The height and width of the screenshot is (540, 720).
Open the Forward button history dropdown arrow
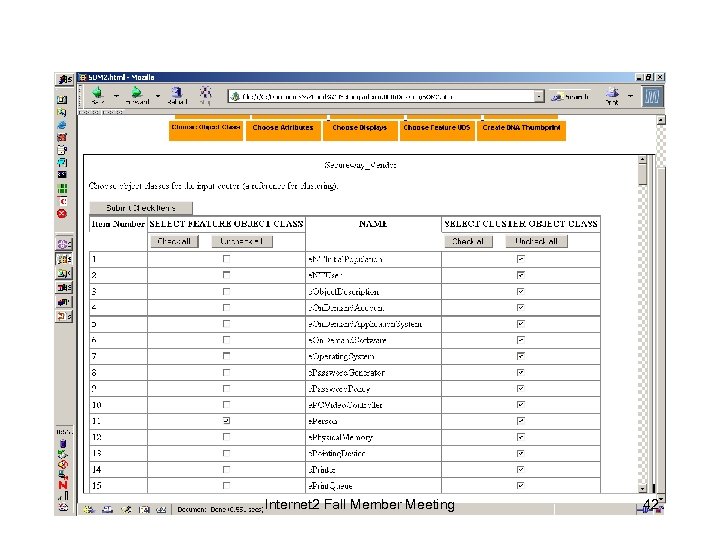point(158,96)
